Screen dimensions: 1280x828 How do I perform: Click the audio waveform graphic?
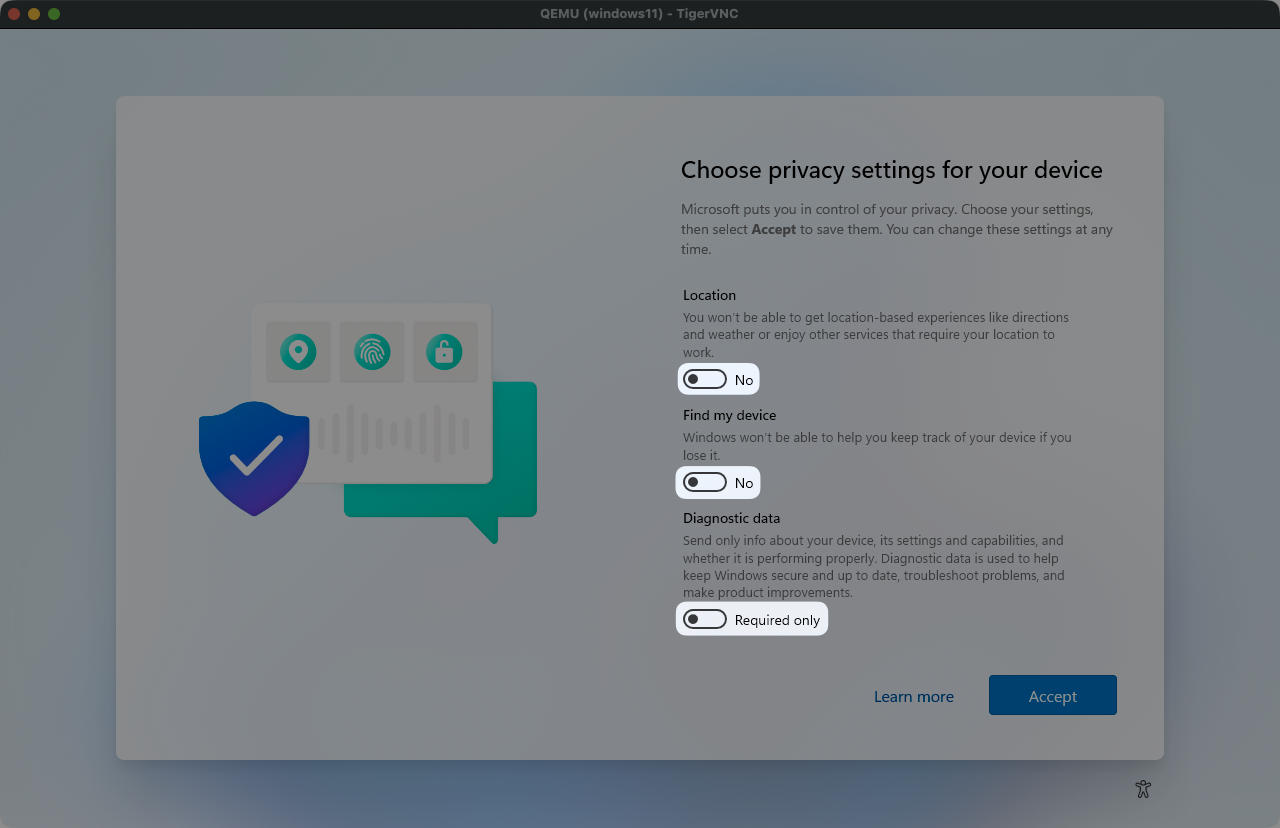[400, 433]
